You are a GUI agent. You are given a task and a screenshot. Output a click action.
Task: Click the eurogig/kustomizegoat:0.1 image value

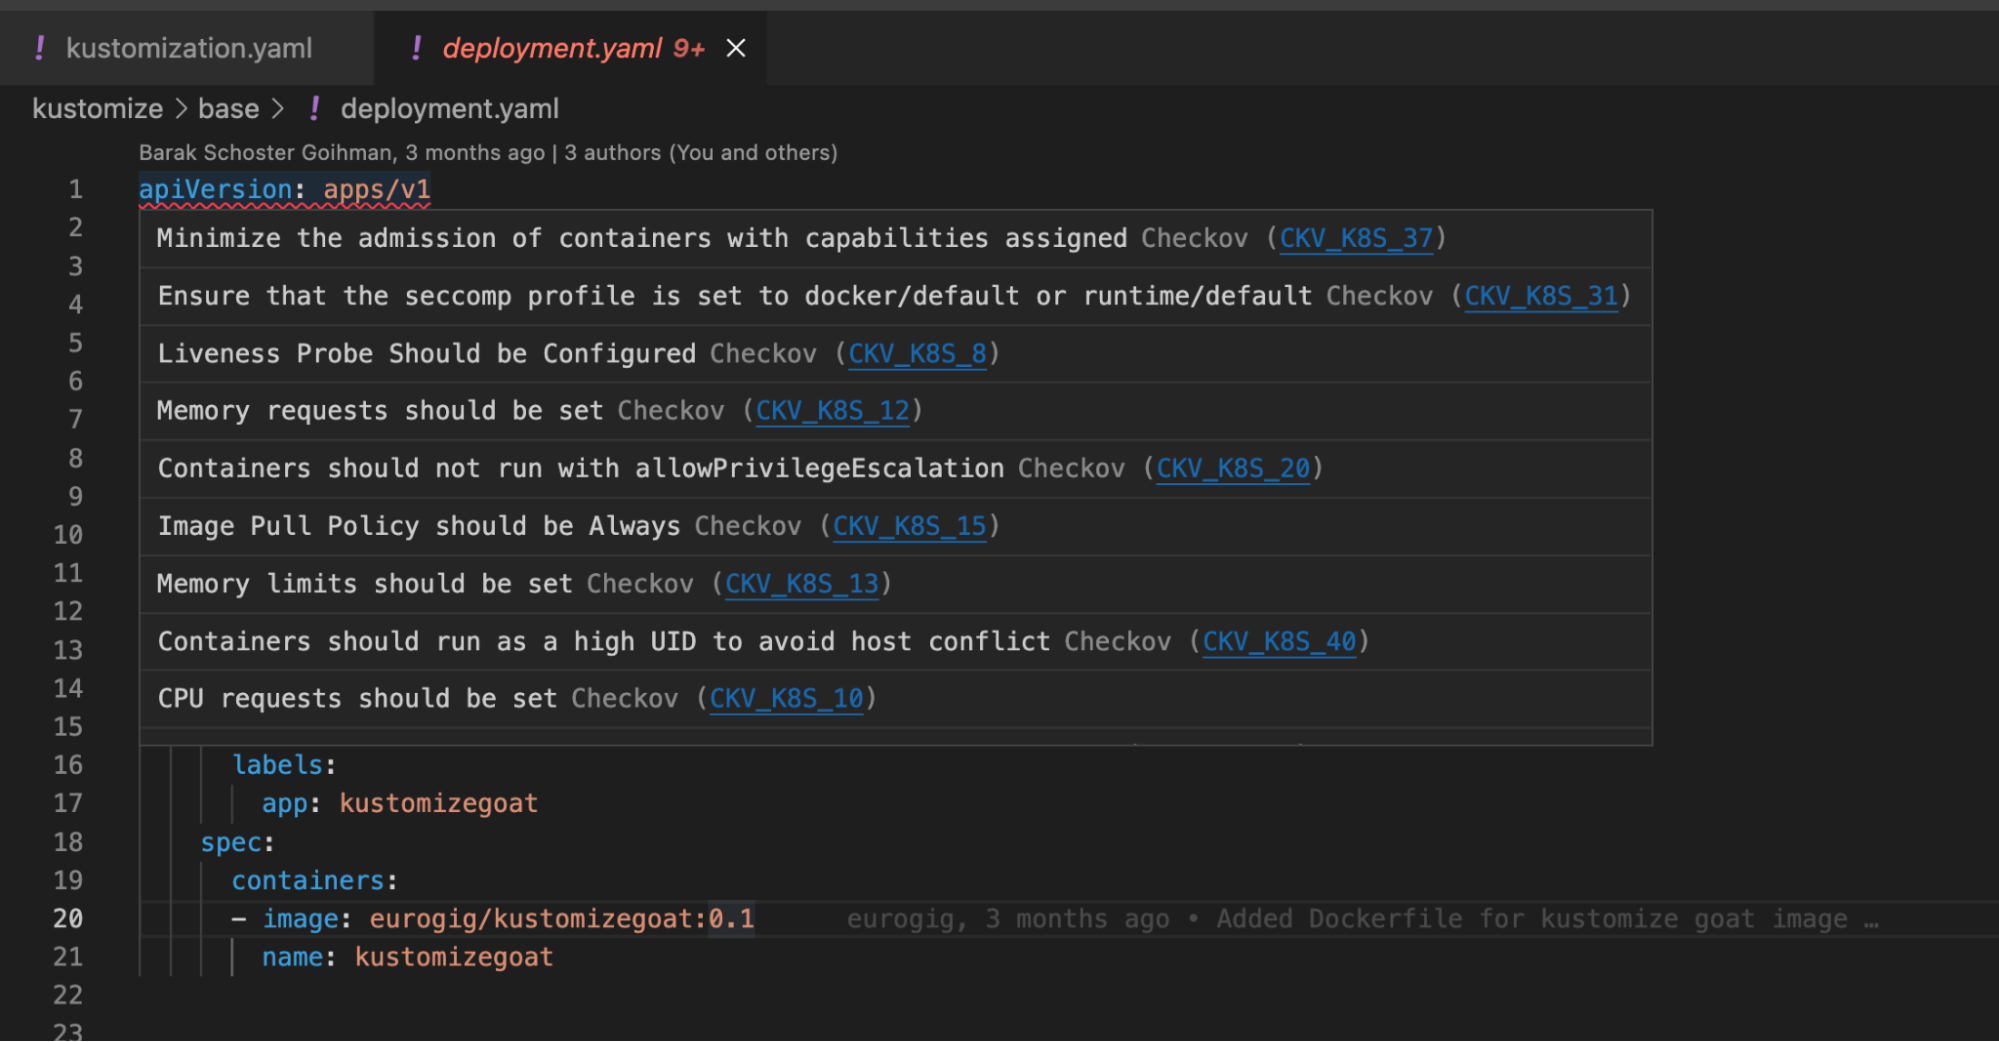point(562,919)
